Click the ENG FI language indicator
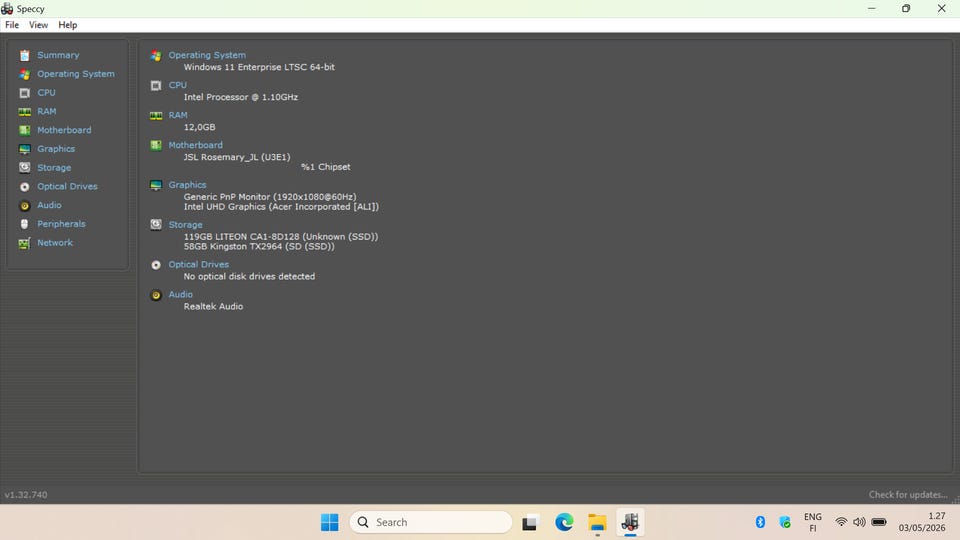This screenshot has height=540, width=960. click(812, 522)
